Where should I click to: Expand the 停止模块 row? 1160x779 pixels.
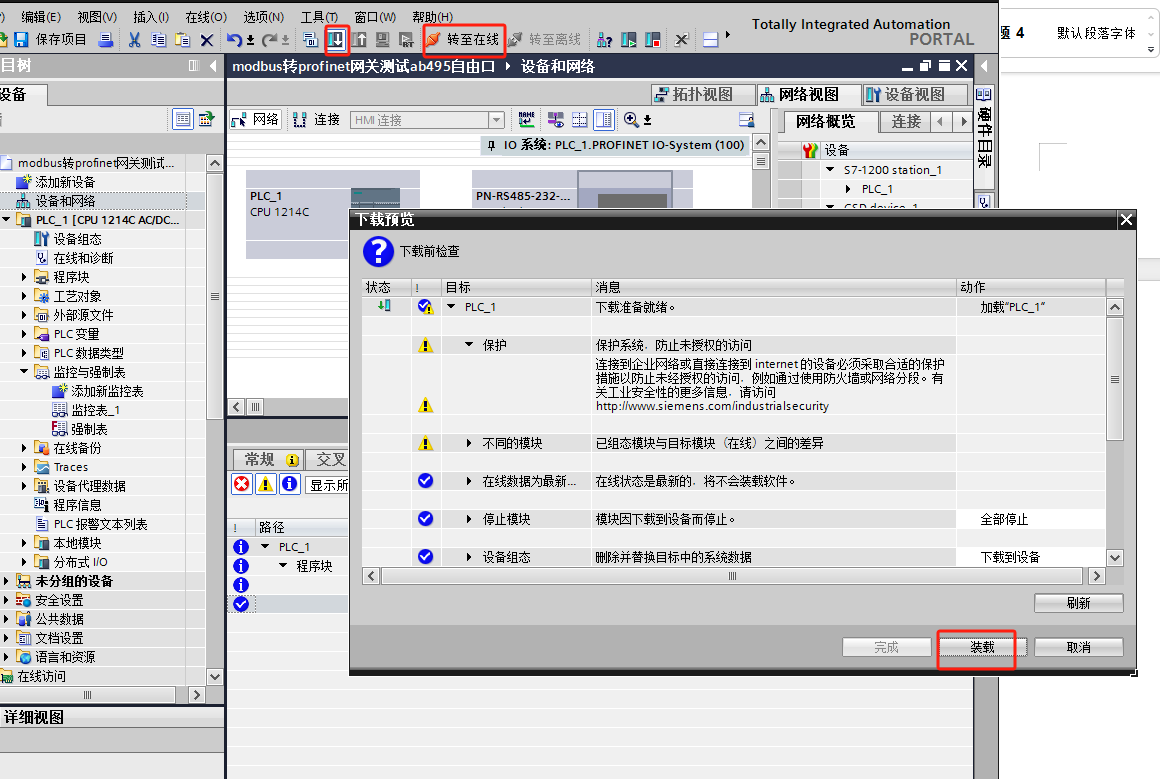[x=469, y=519]
